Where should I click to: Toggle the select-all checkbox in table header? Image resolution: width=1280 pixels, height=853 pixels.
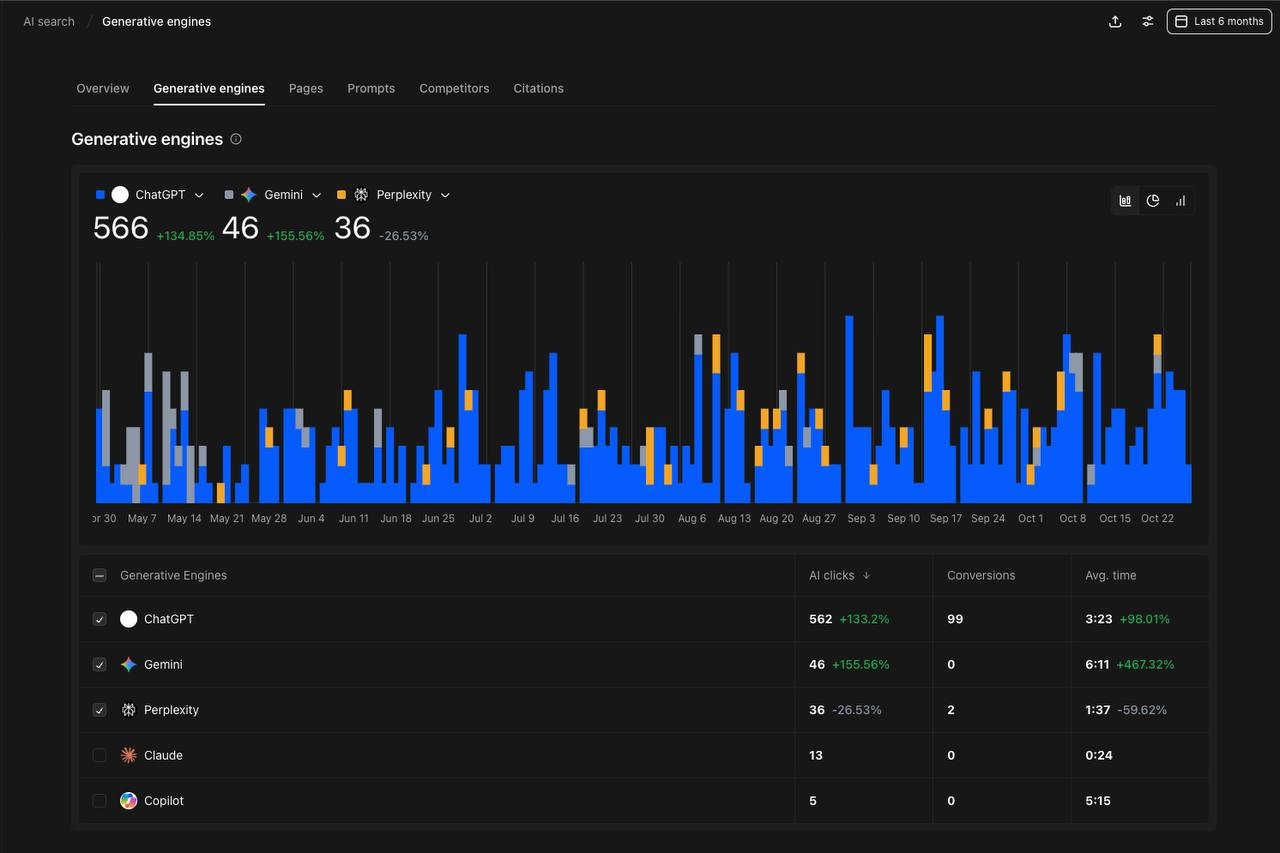[99, 575]
